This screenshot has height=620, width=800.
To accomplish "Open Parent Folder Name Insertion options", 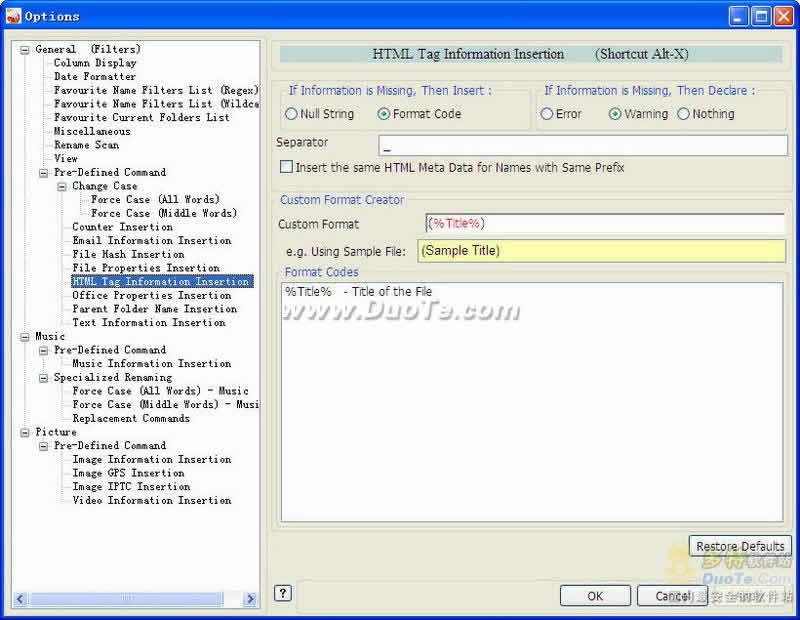I will pos(155,309).
